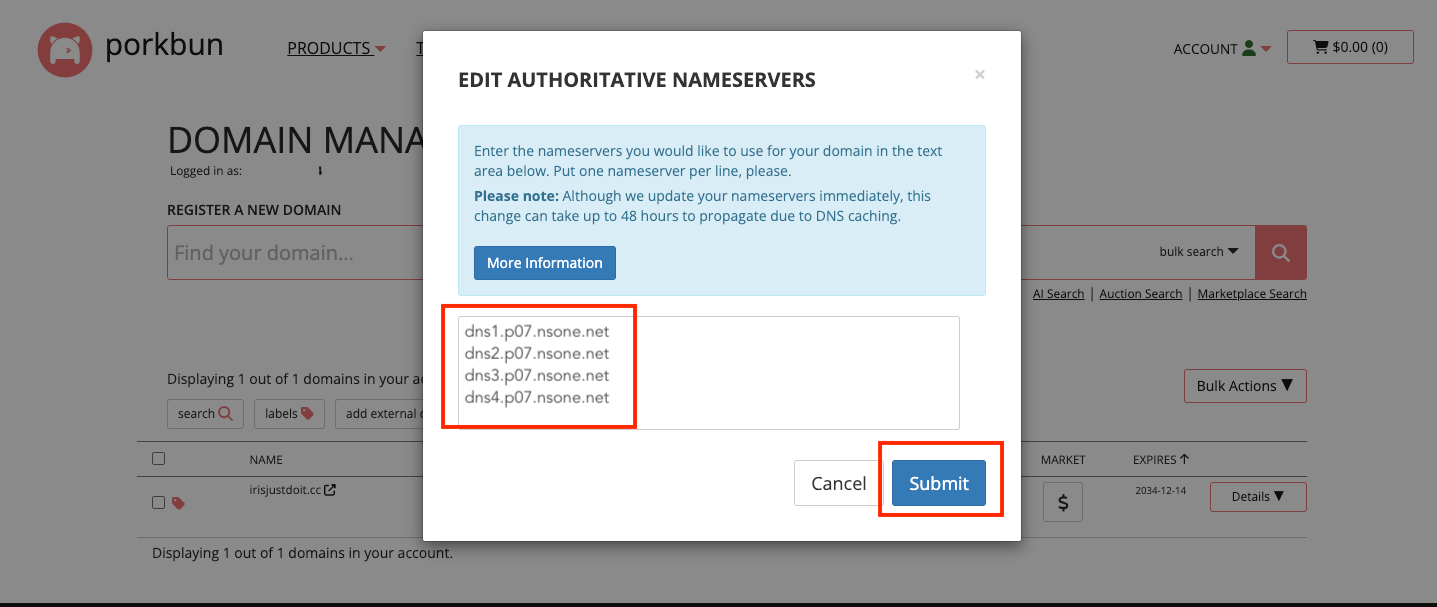Screen dimensions: 1437x607
Task: Tick the select-all checkbox in table header
Action: click(158, 459)
